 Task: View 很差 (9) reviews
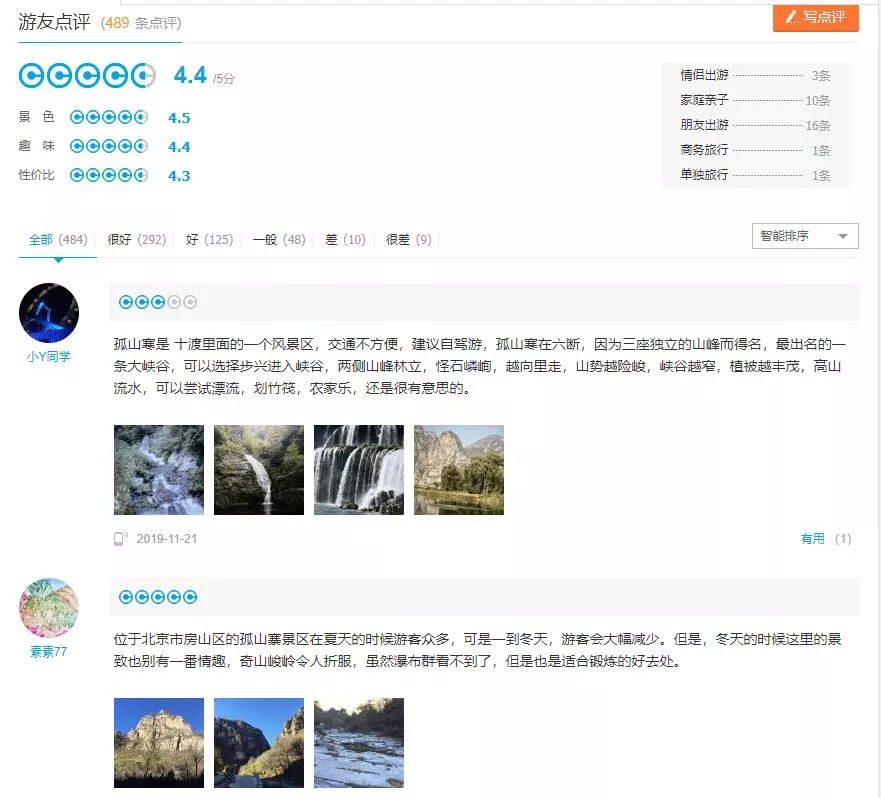[x=409, y=240]
